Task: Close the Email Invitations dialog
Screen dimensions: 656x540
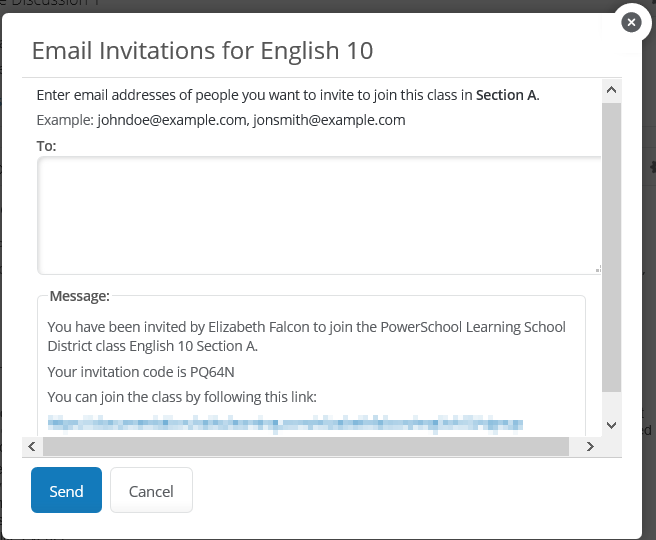Action: [631, 22]
